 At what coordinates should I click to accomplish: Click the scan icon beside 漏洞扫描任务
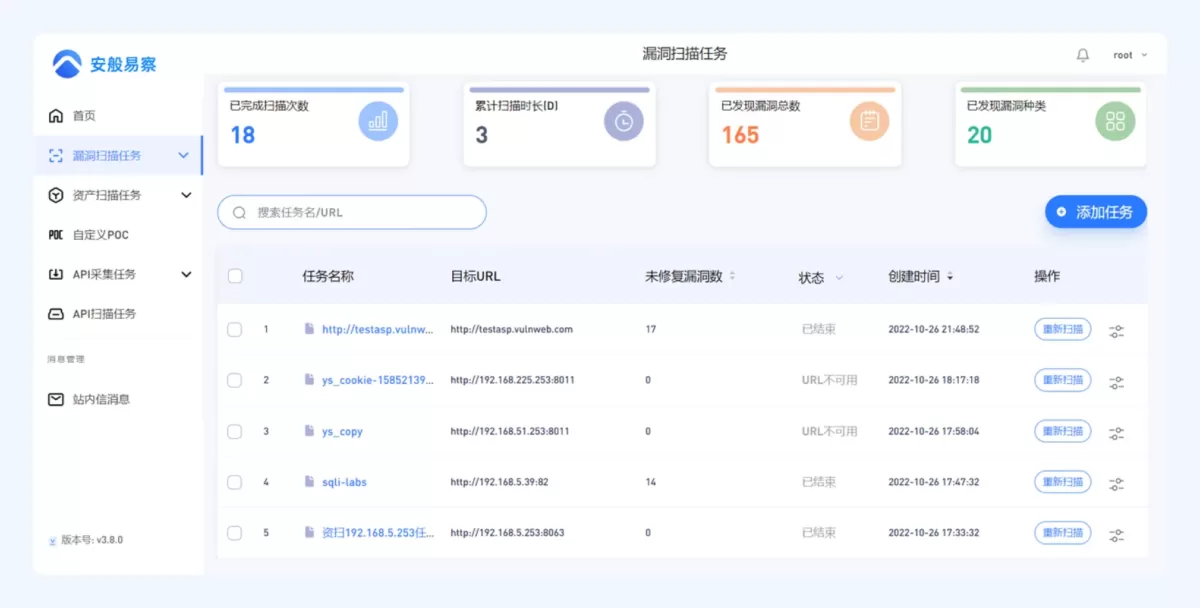click(x=56, y=156)
